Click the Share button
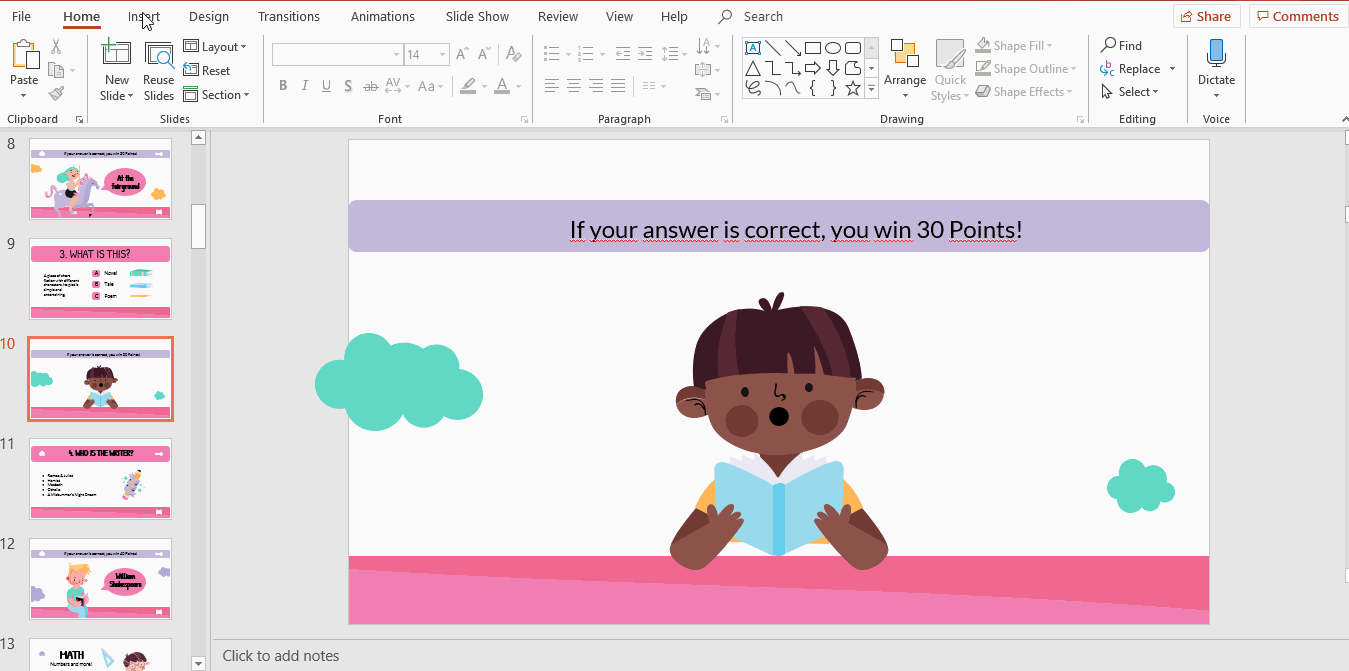This screenshot has width=1349, height=671. [1206, 16]
